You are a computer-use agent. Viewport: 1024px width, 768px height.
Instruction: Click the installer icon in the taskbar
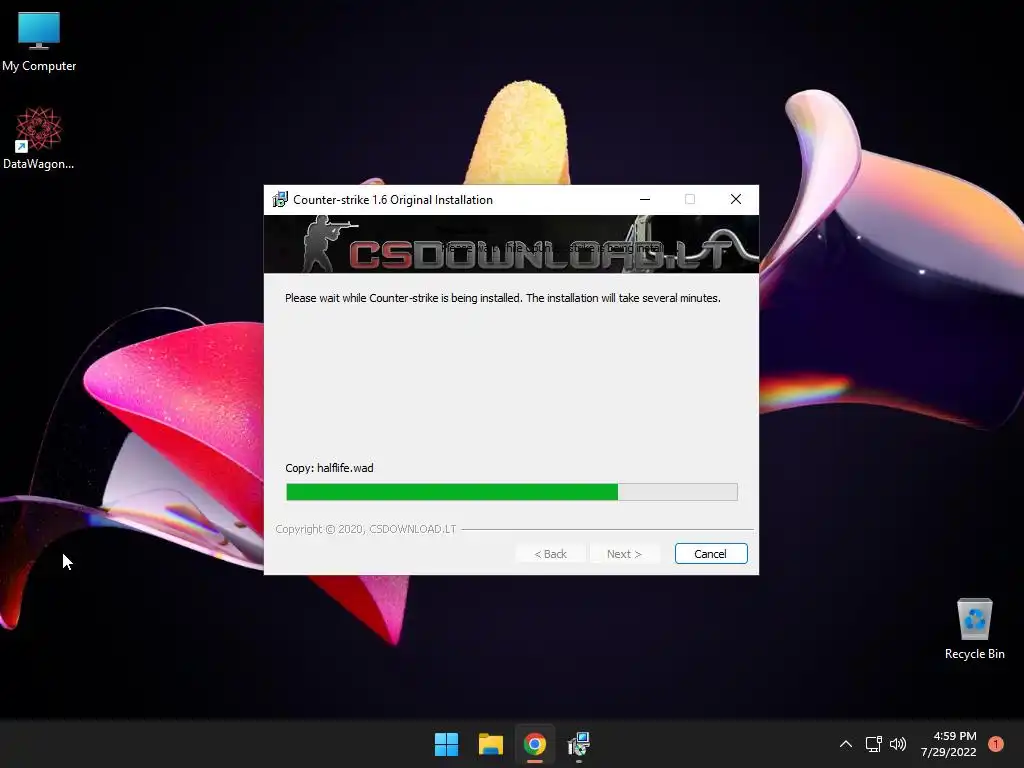pos(579,744)
